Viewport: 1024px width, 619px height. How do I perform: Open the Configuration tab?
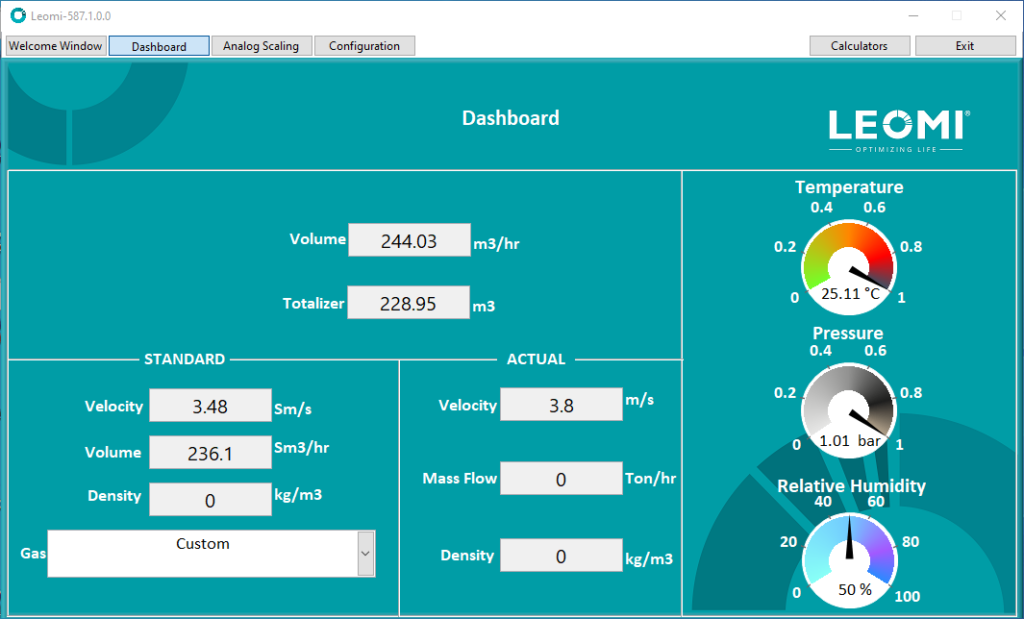click(364, 45)
